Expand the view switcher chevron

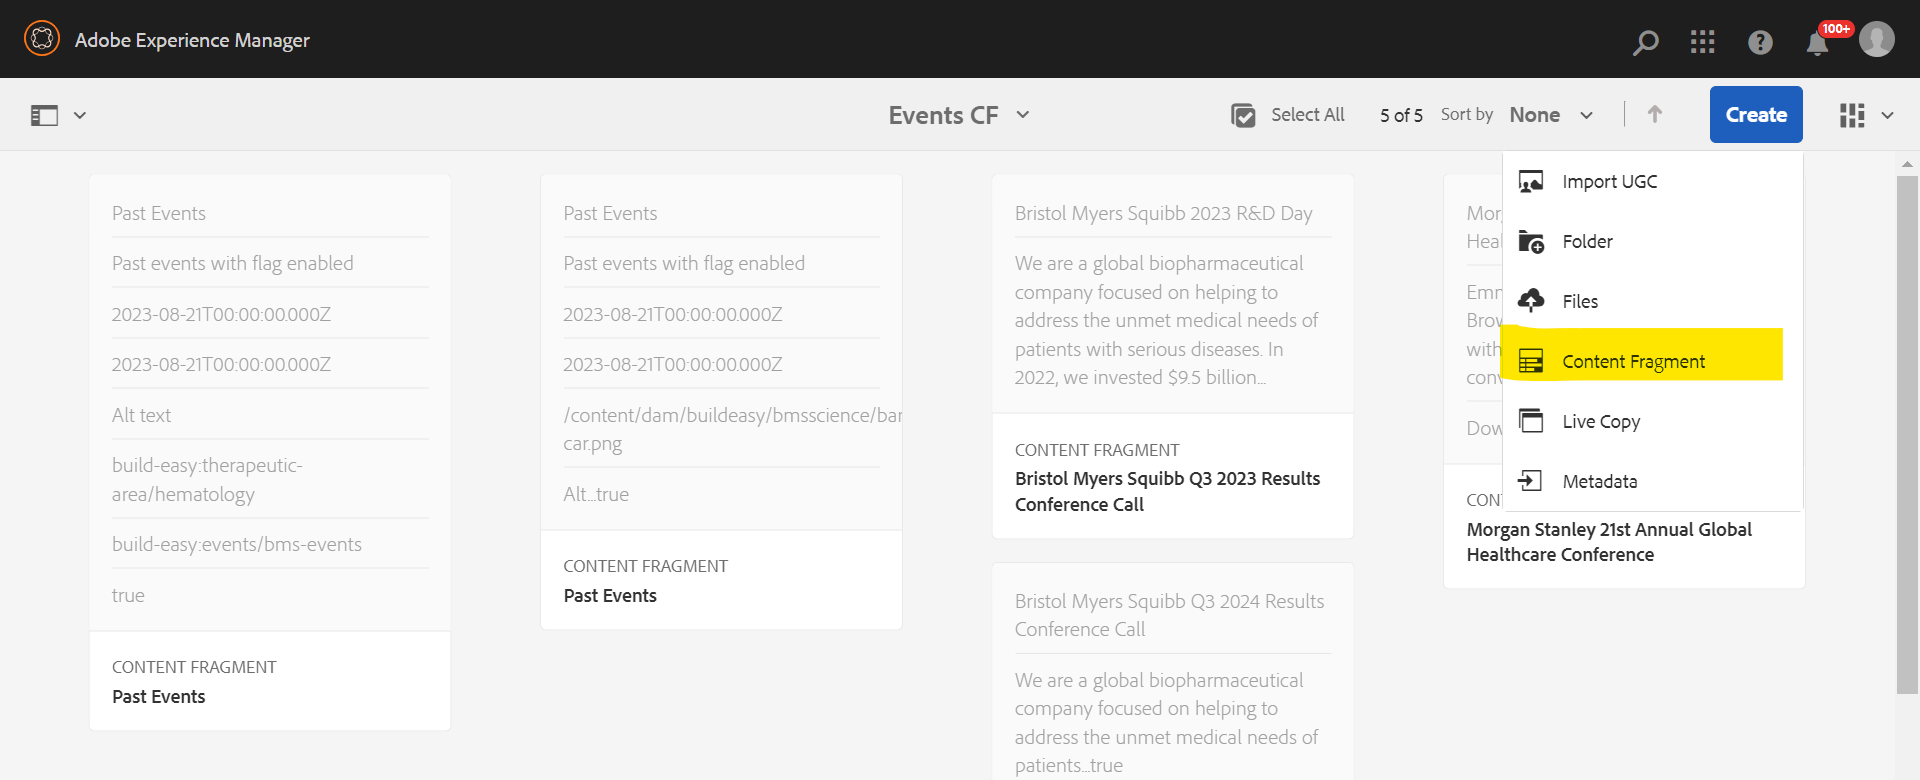[1887, 115]
